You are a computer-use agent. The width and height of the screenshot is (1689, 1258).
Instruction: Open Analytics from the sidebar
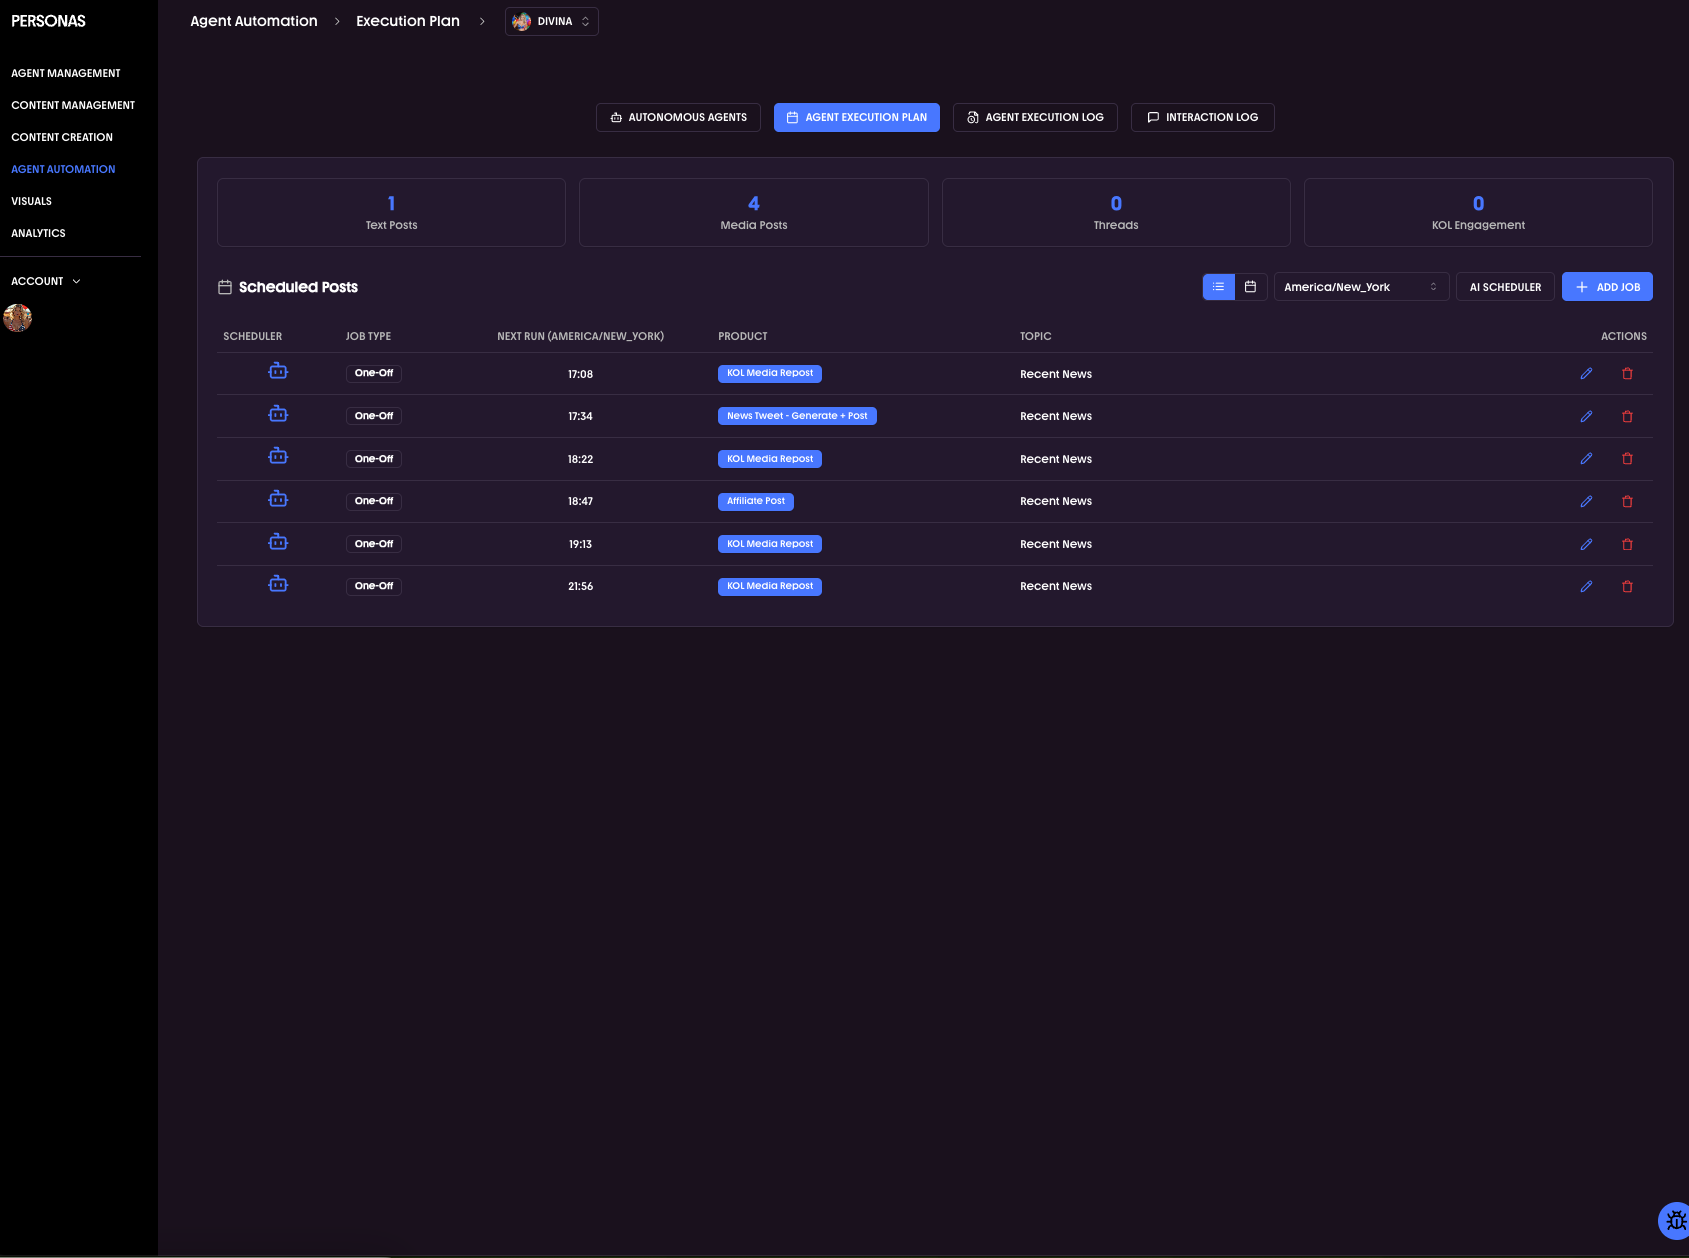click(x=38, y=233)
